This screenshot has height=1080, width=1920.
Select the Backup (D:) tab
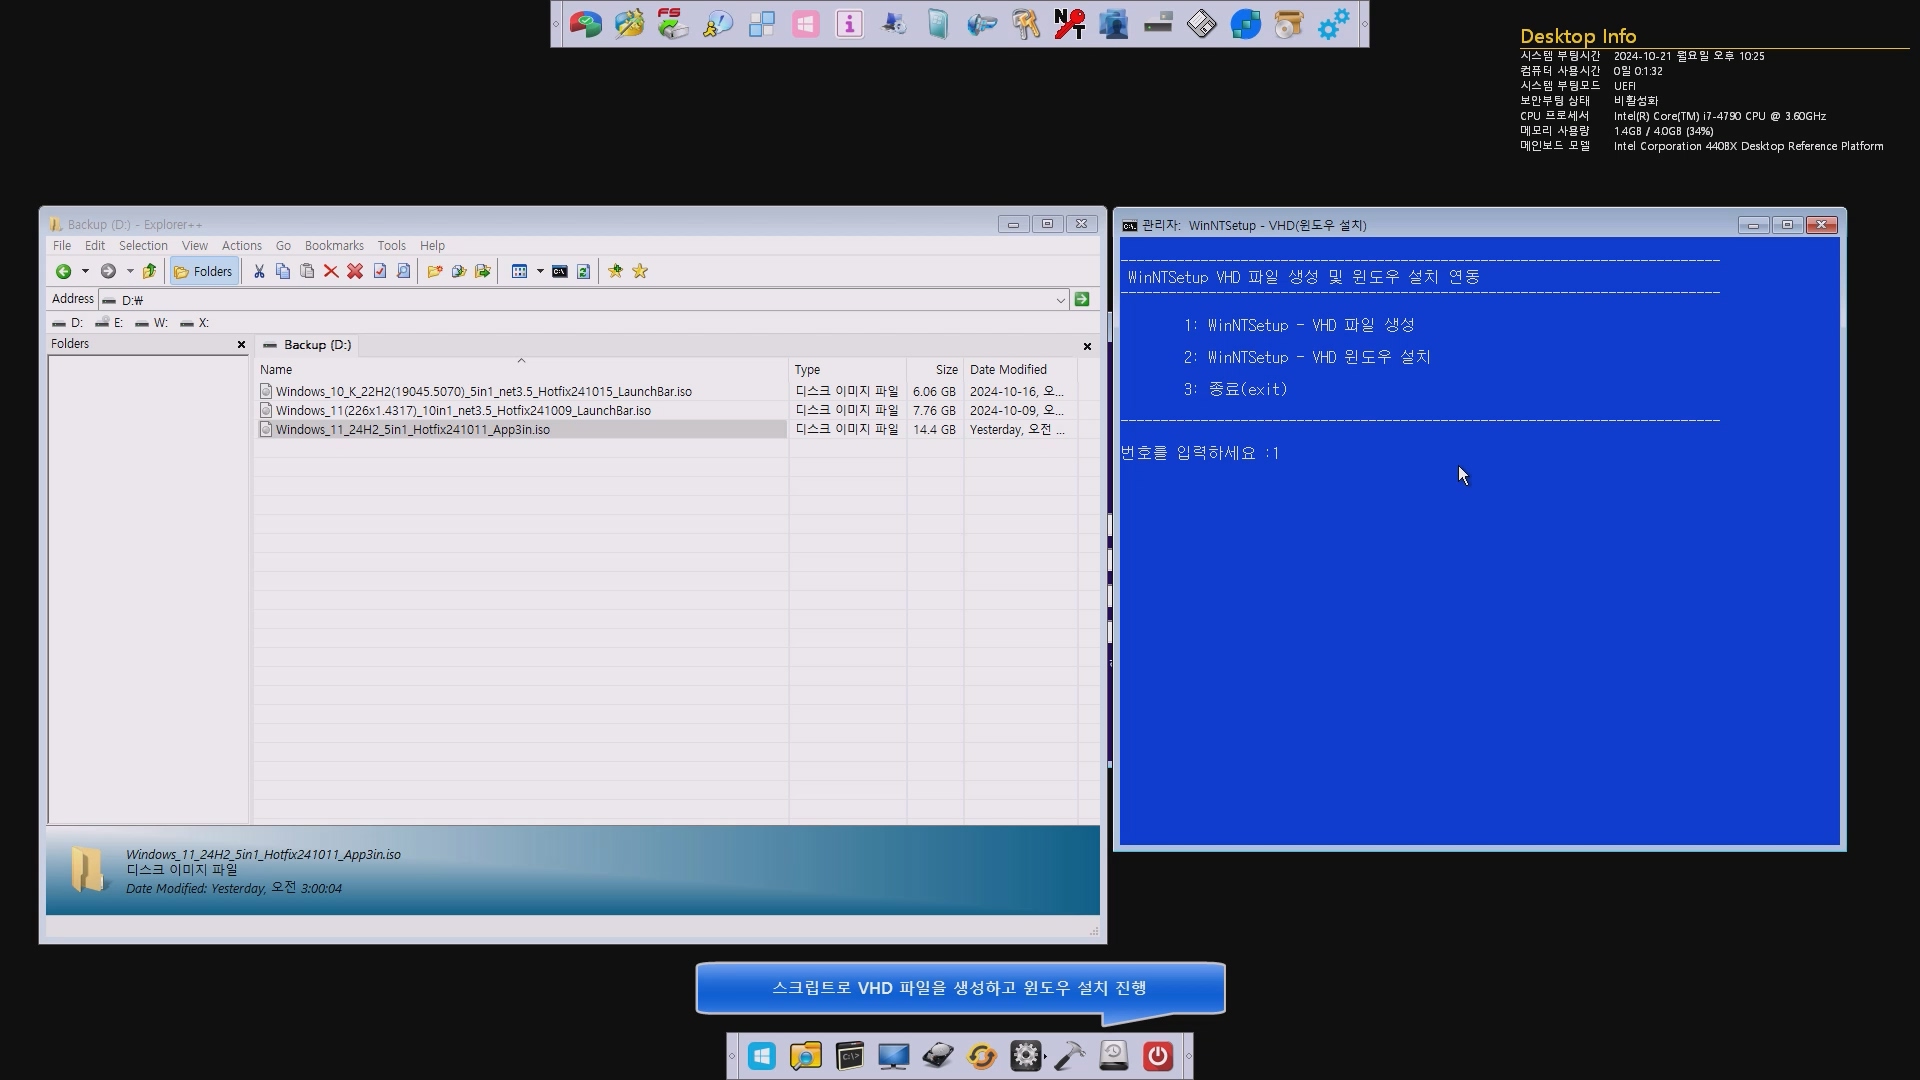point(308,345)
